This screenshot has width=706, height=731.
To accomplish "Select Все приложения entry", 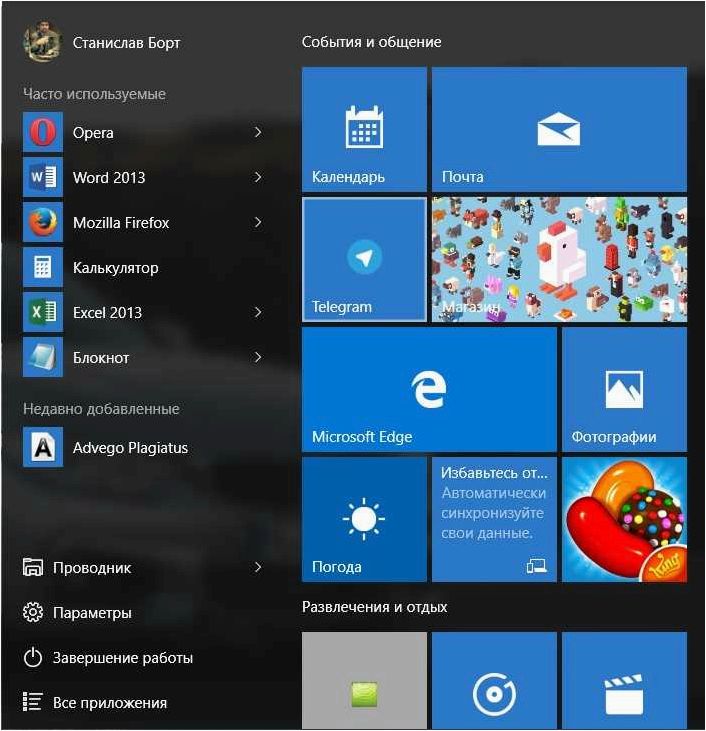I will [x=110, y=703].
